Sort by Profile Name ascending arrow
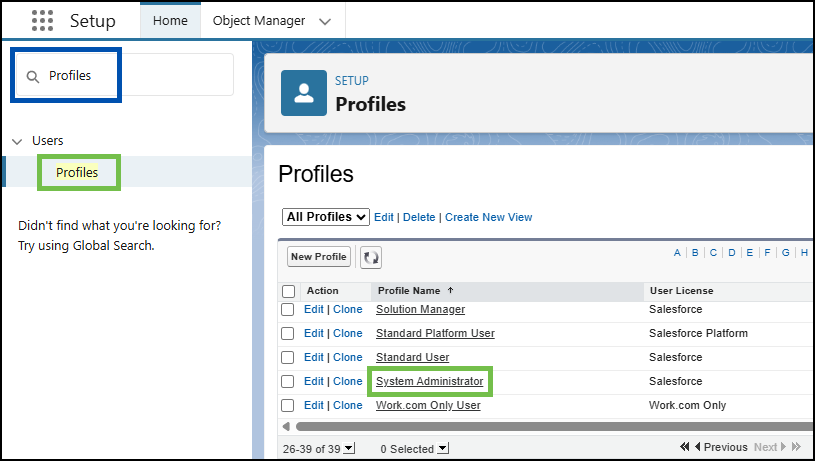This screenshot has width=815, height=461. [451, 291]
